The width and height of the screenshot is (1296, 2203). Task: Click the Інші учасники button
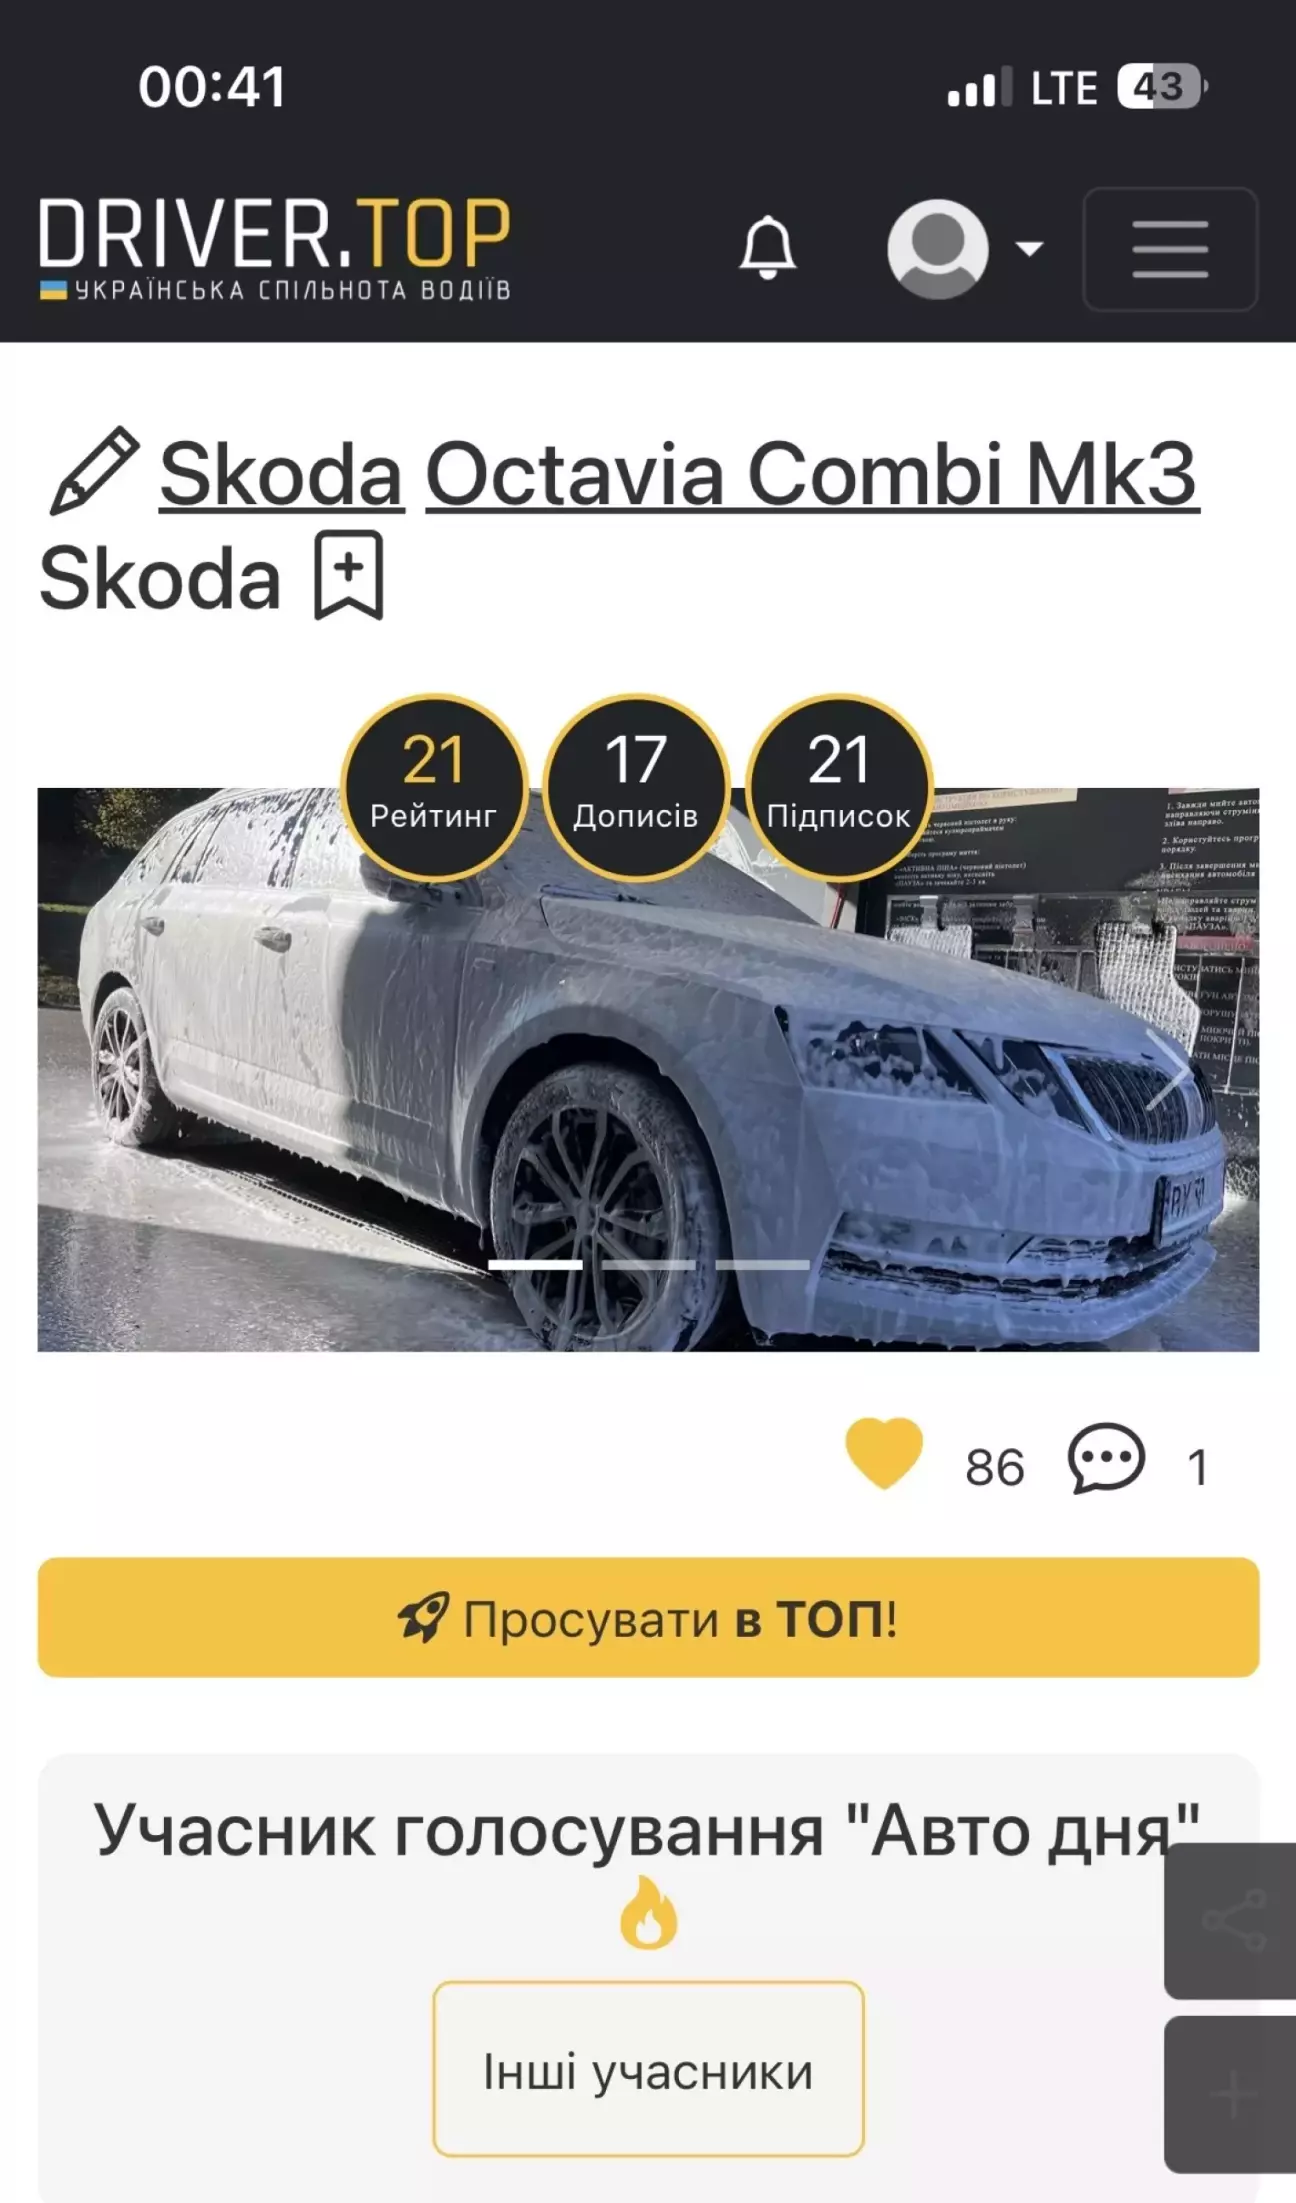(648, 2069)
